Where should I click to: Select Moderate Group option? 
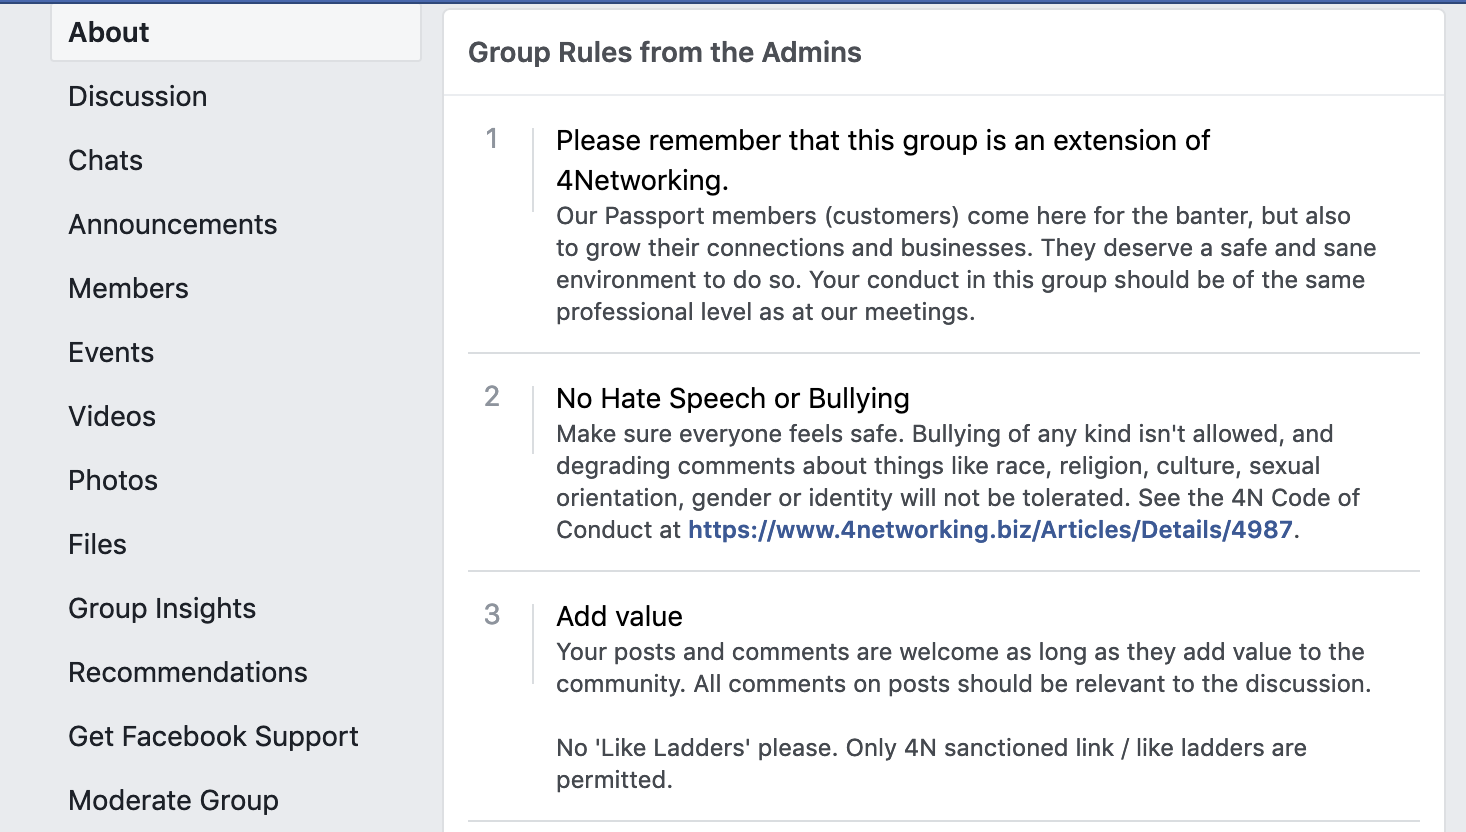point(173,800)
